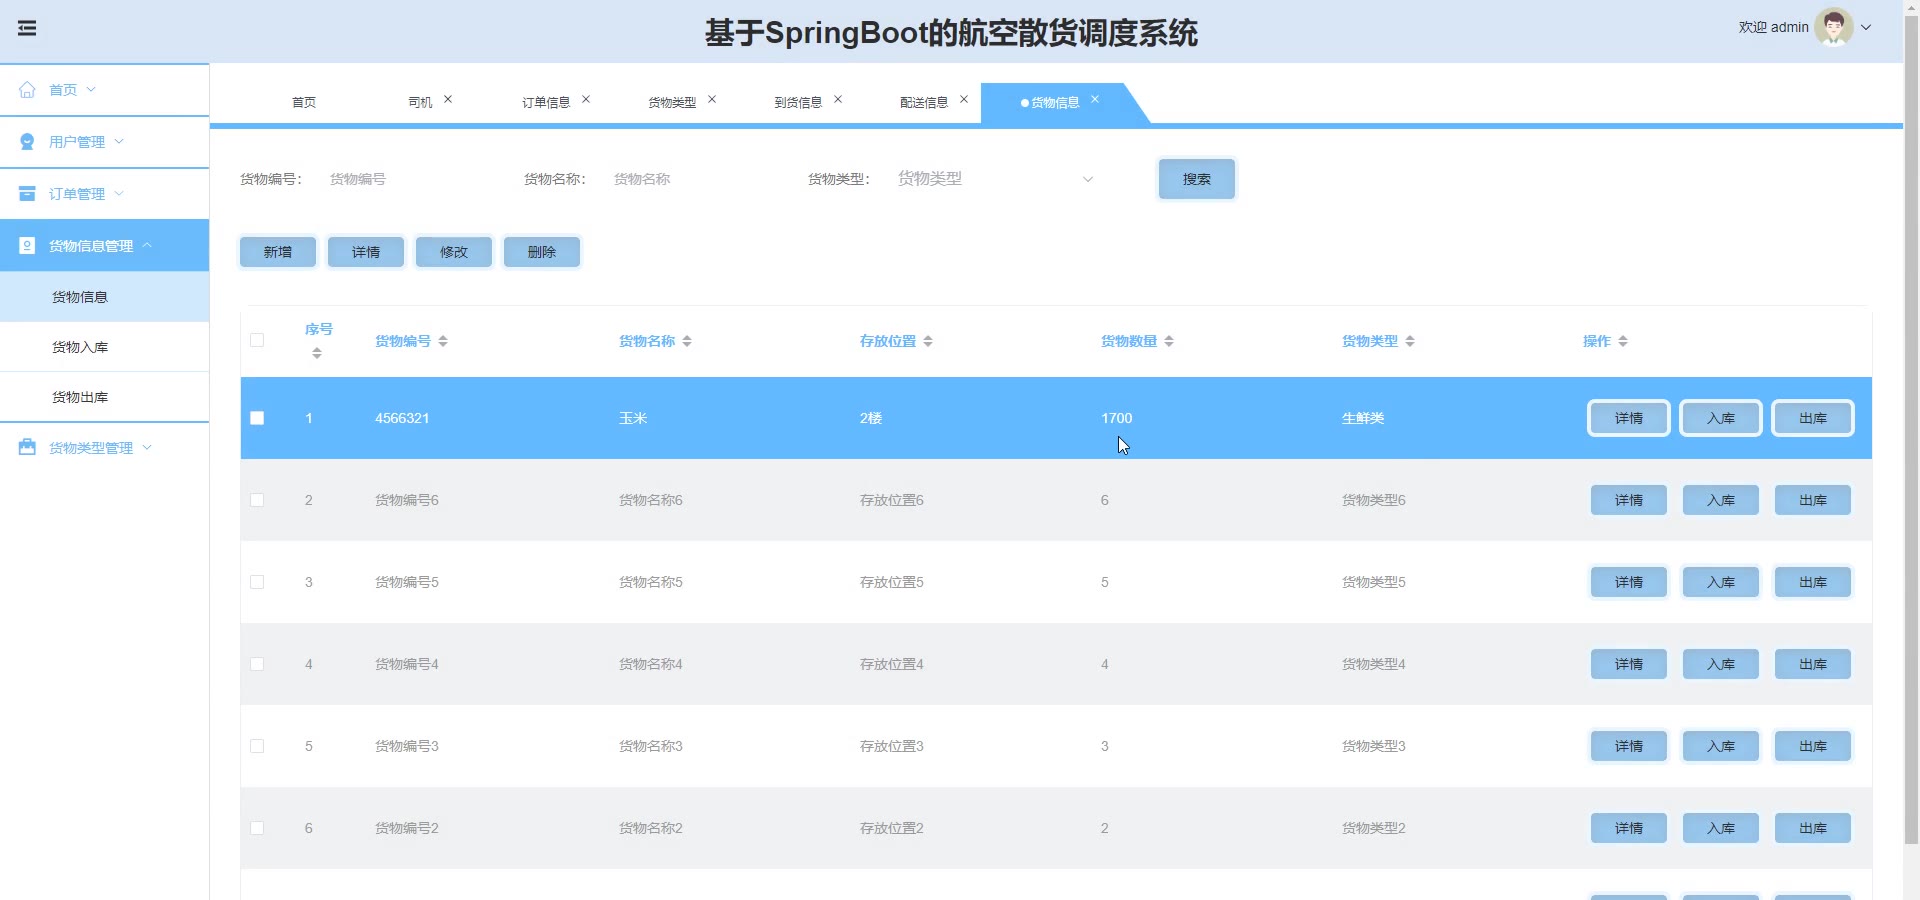The height and width of the screenshot is (900, 1920).
Task: Click the 修改 button
Action: (x=454, y=252)
